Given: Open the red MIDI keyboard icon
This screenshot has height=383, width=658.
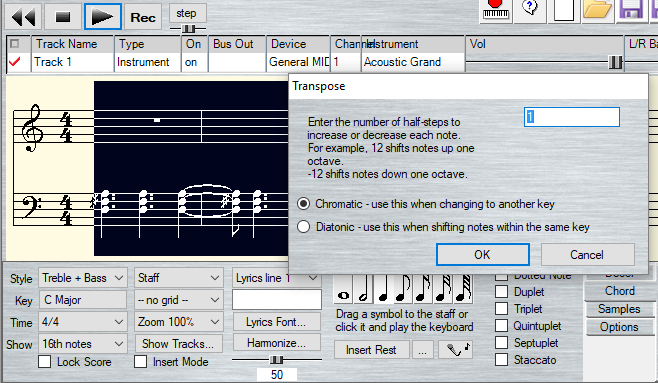Looking at the screenshot, I should pyautogui.click(x=495, y=10).
